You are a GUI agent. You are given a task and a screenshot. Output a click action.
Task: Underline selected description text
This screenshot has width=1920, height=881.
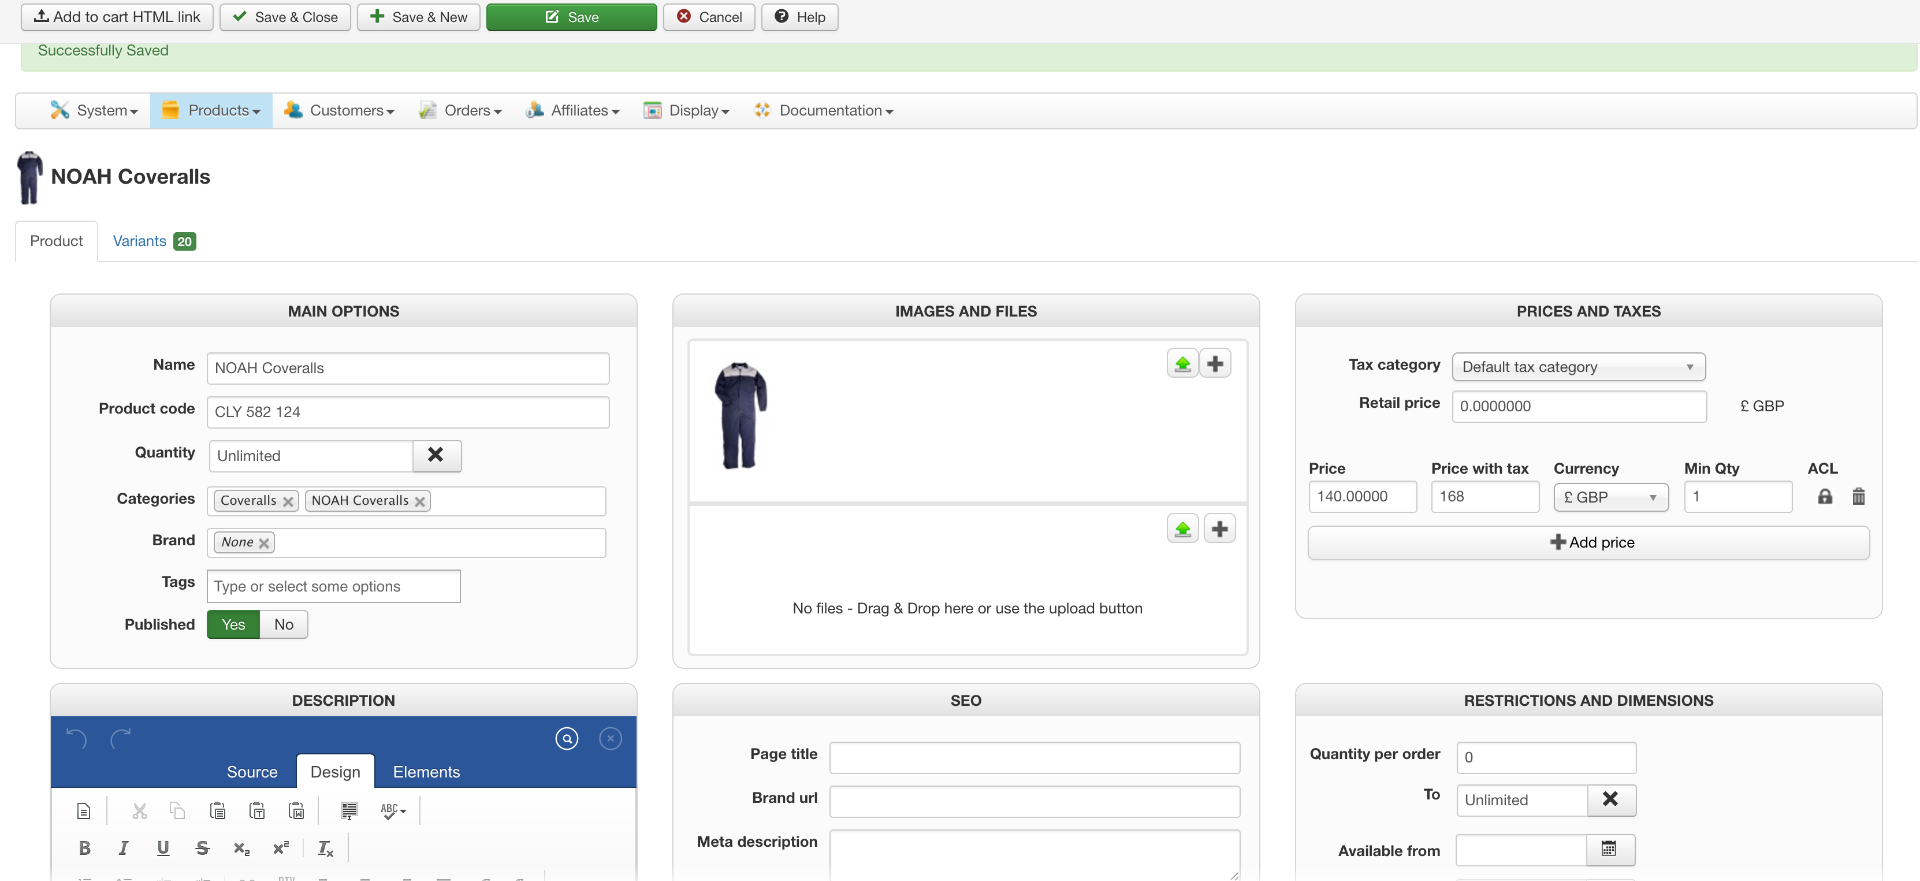pyautogui.click(x=163, y=849)
